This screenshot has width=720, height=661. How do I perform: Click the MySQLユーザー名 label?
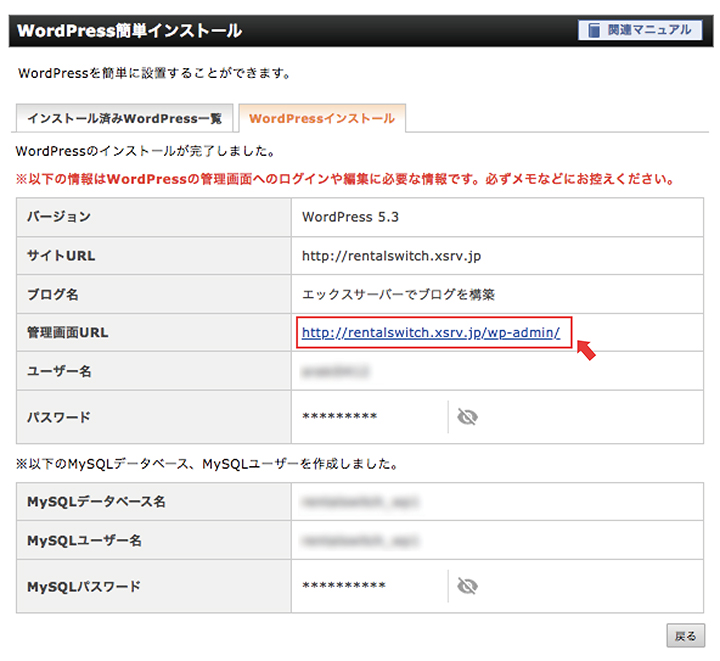[x=84, y=540]
